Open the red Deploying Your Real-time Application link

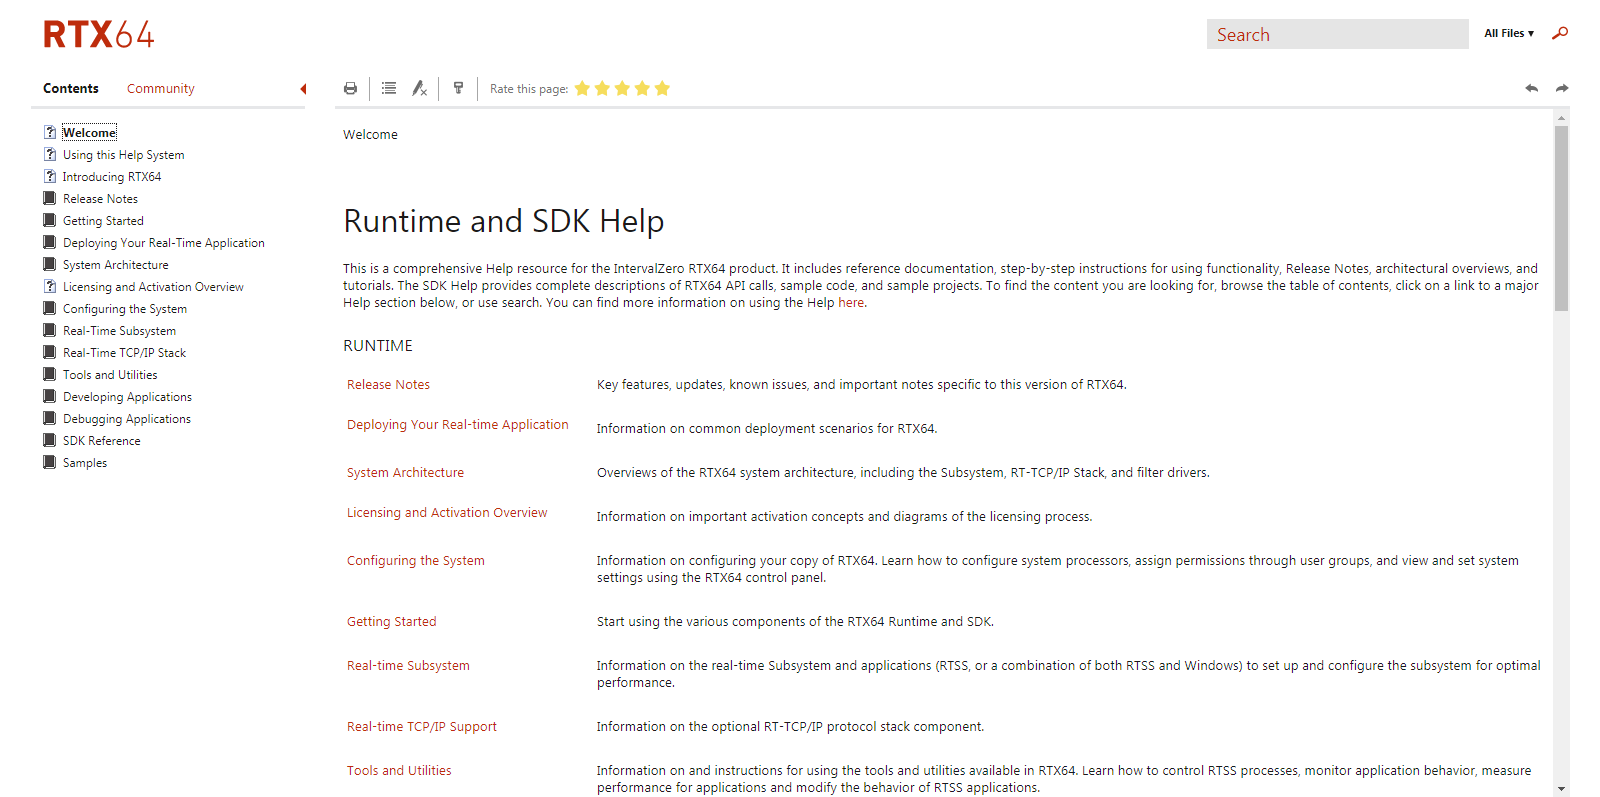[x=458, y=425]
